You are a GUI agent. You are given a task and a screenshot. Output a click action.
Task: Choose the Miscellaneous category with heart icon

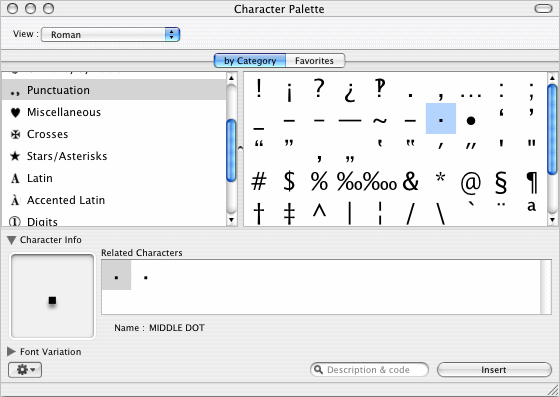[114, 112]
